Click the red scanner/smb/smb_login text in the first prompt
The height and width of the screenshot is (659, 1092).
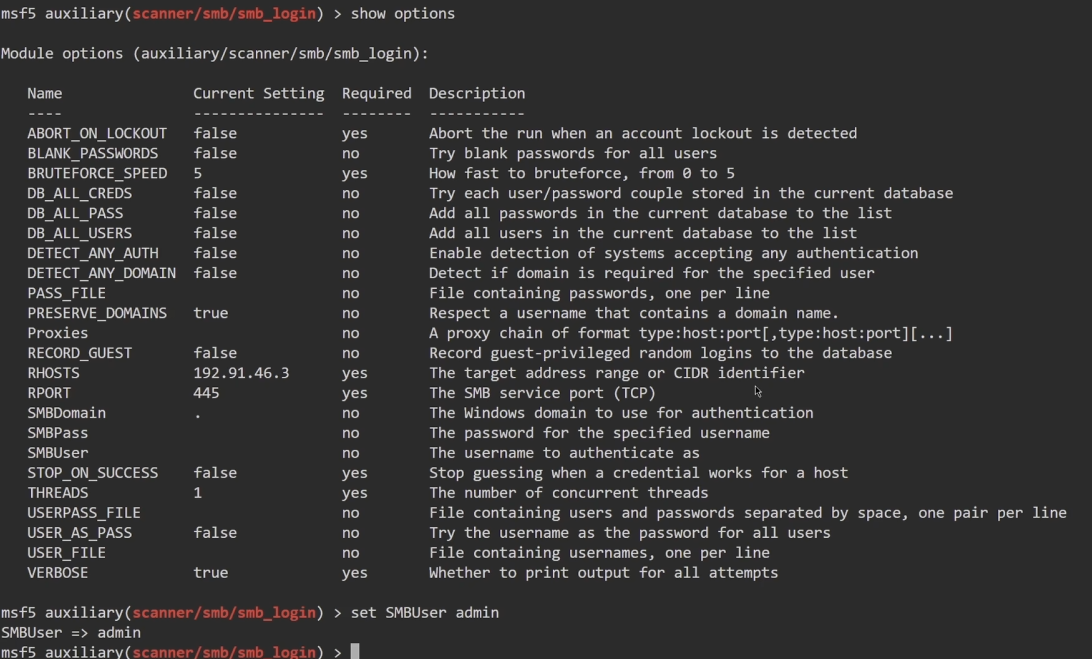[226, 13]
